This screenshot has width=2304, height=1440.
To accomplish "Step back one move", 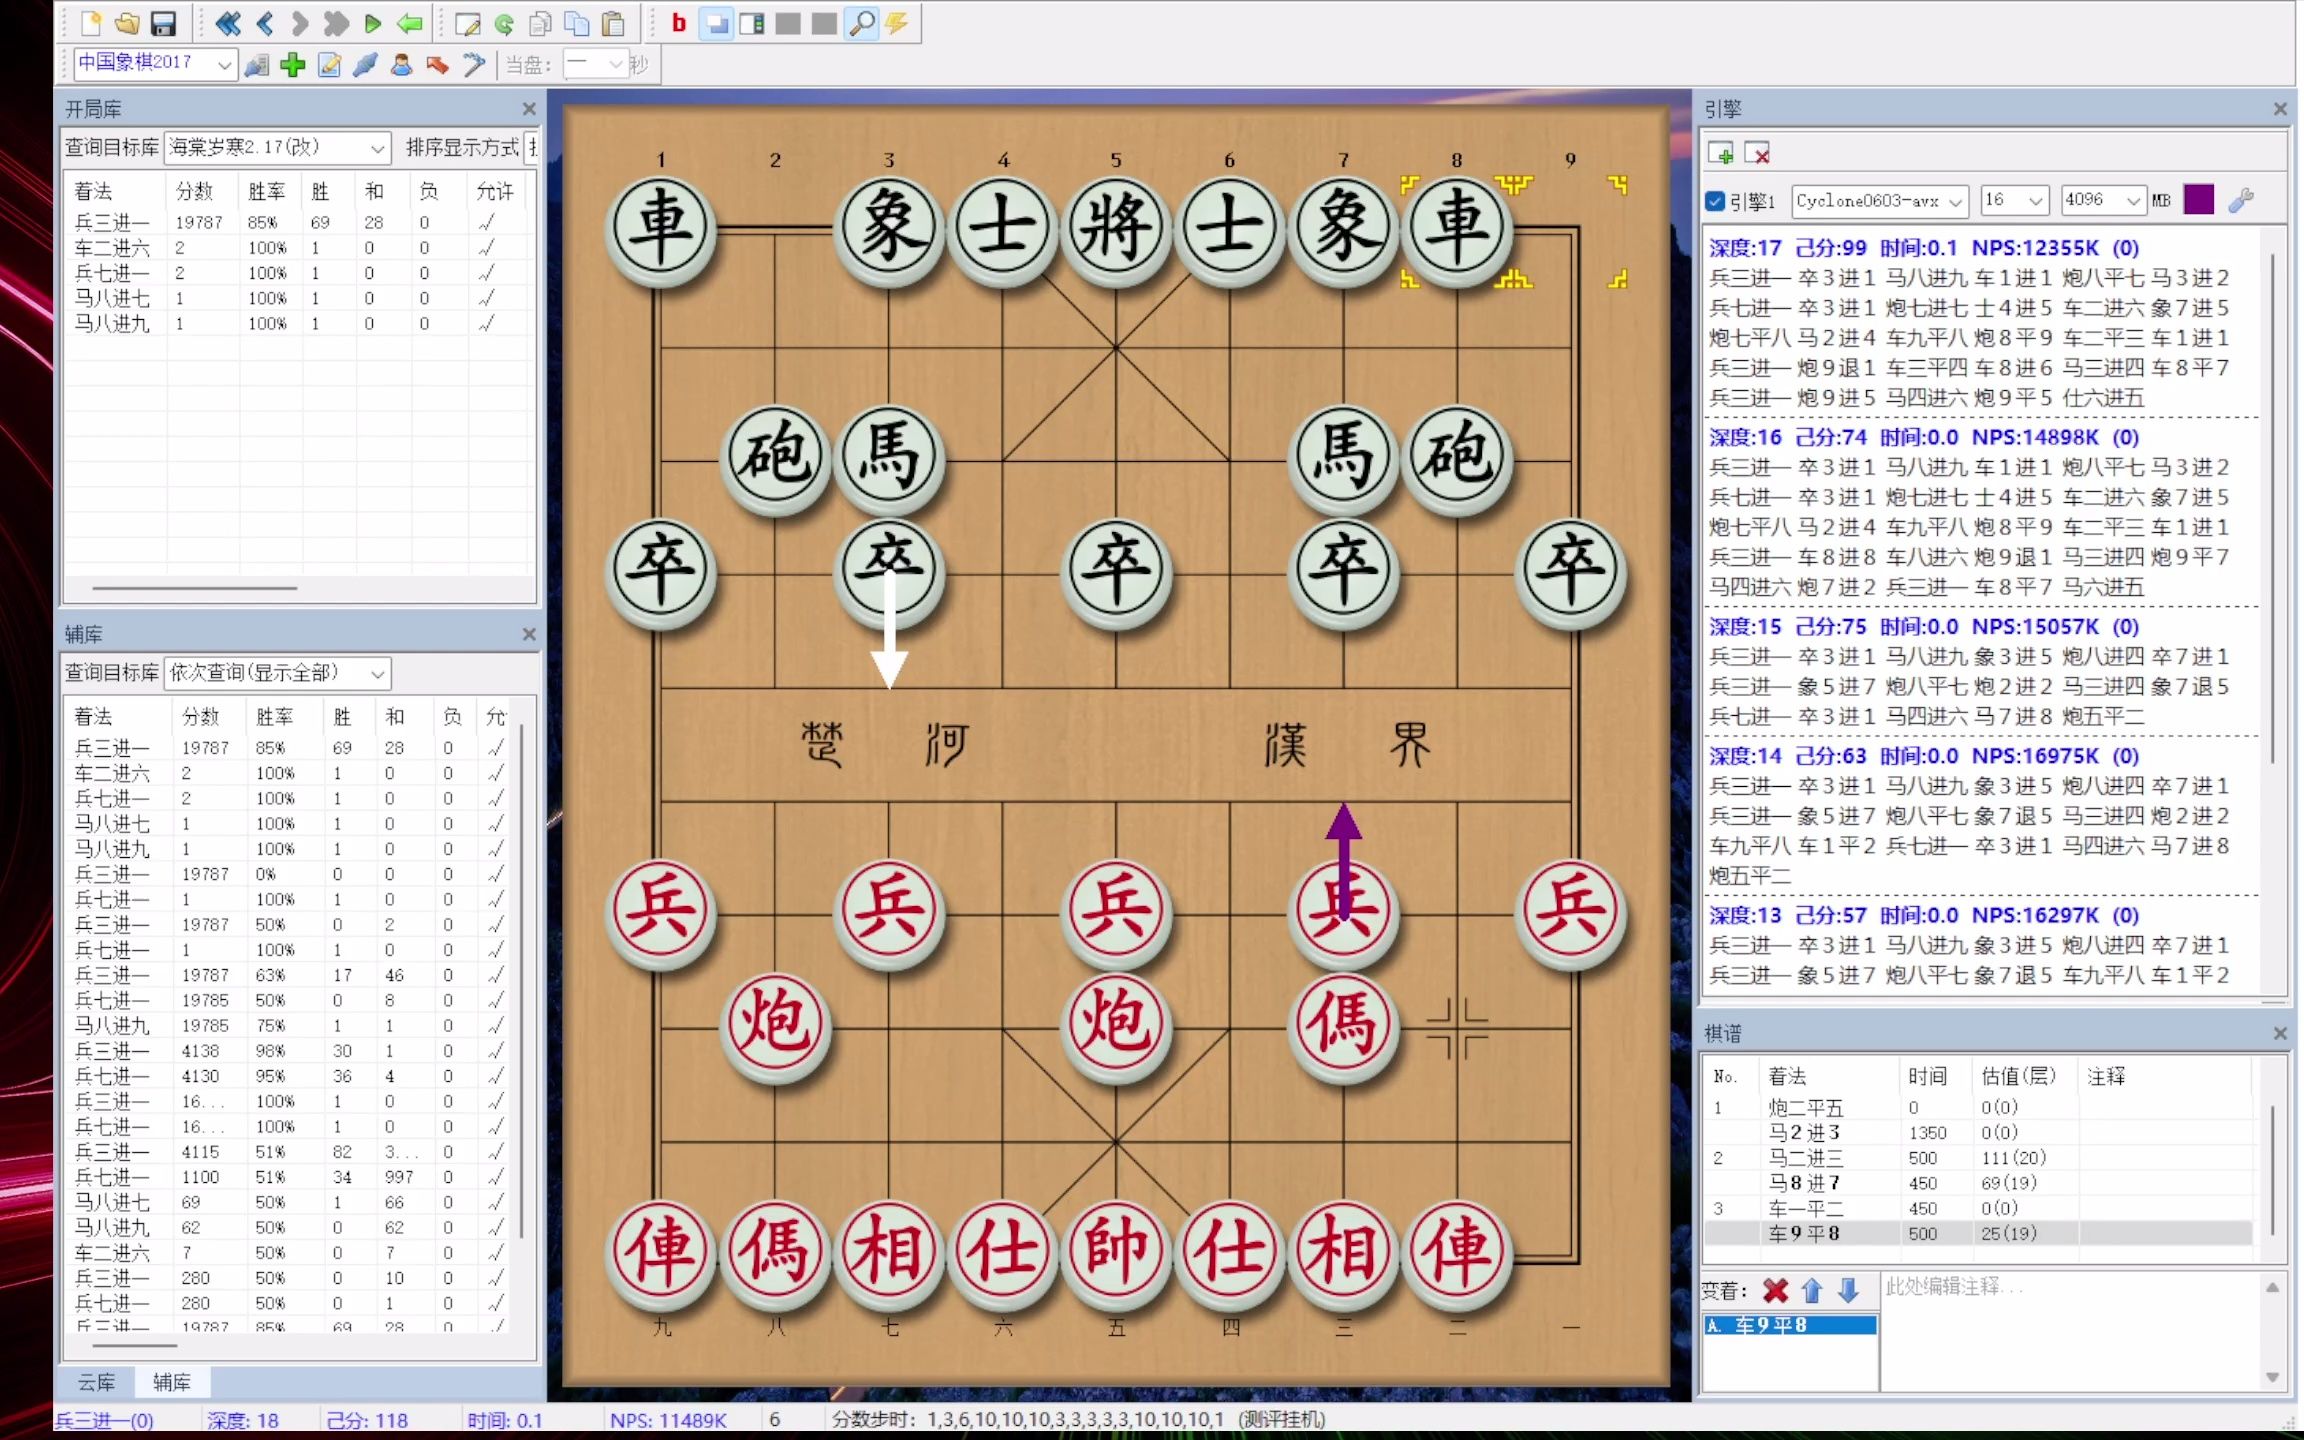I will [264, 23].
